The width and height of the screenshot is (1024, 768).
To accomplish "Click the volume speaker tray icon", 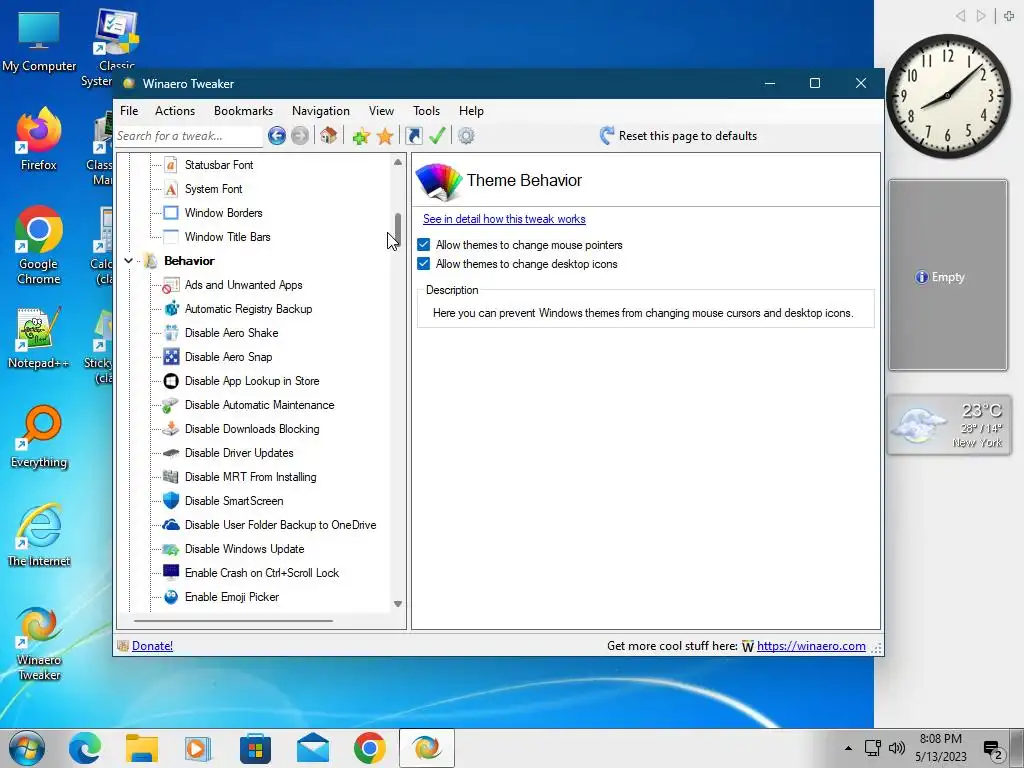I will (897, 748).
